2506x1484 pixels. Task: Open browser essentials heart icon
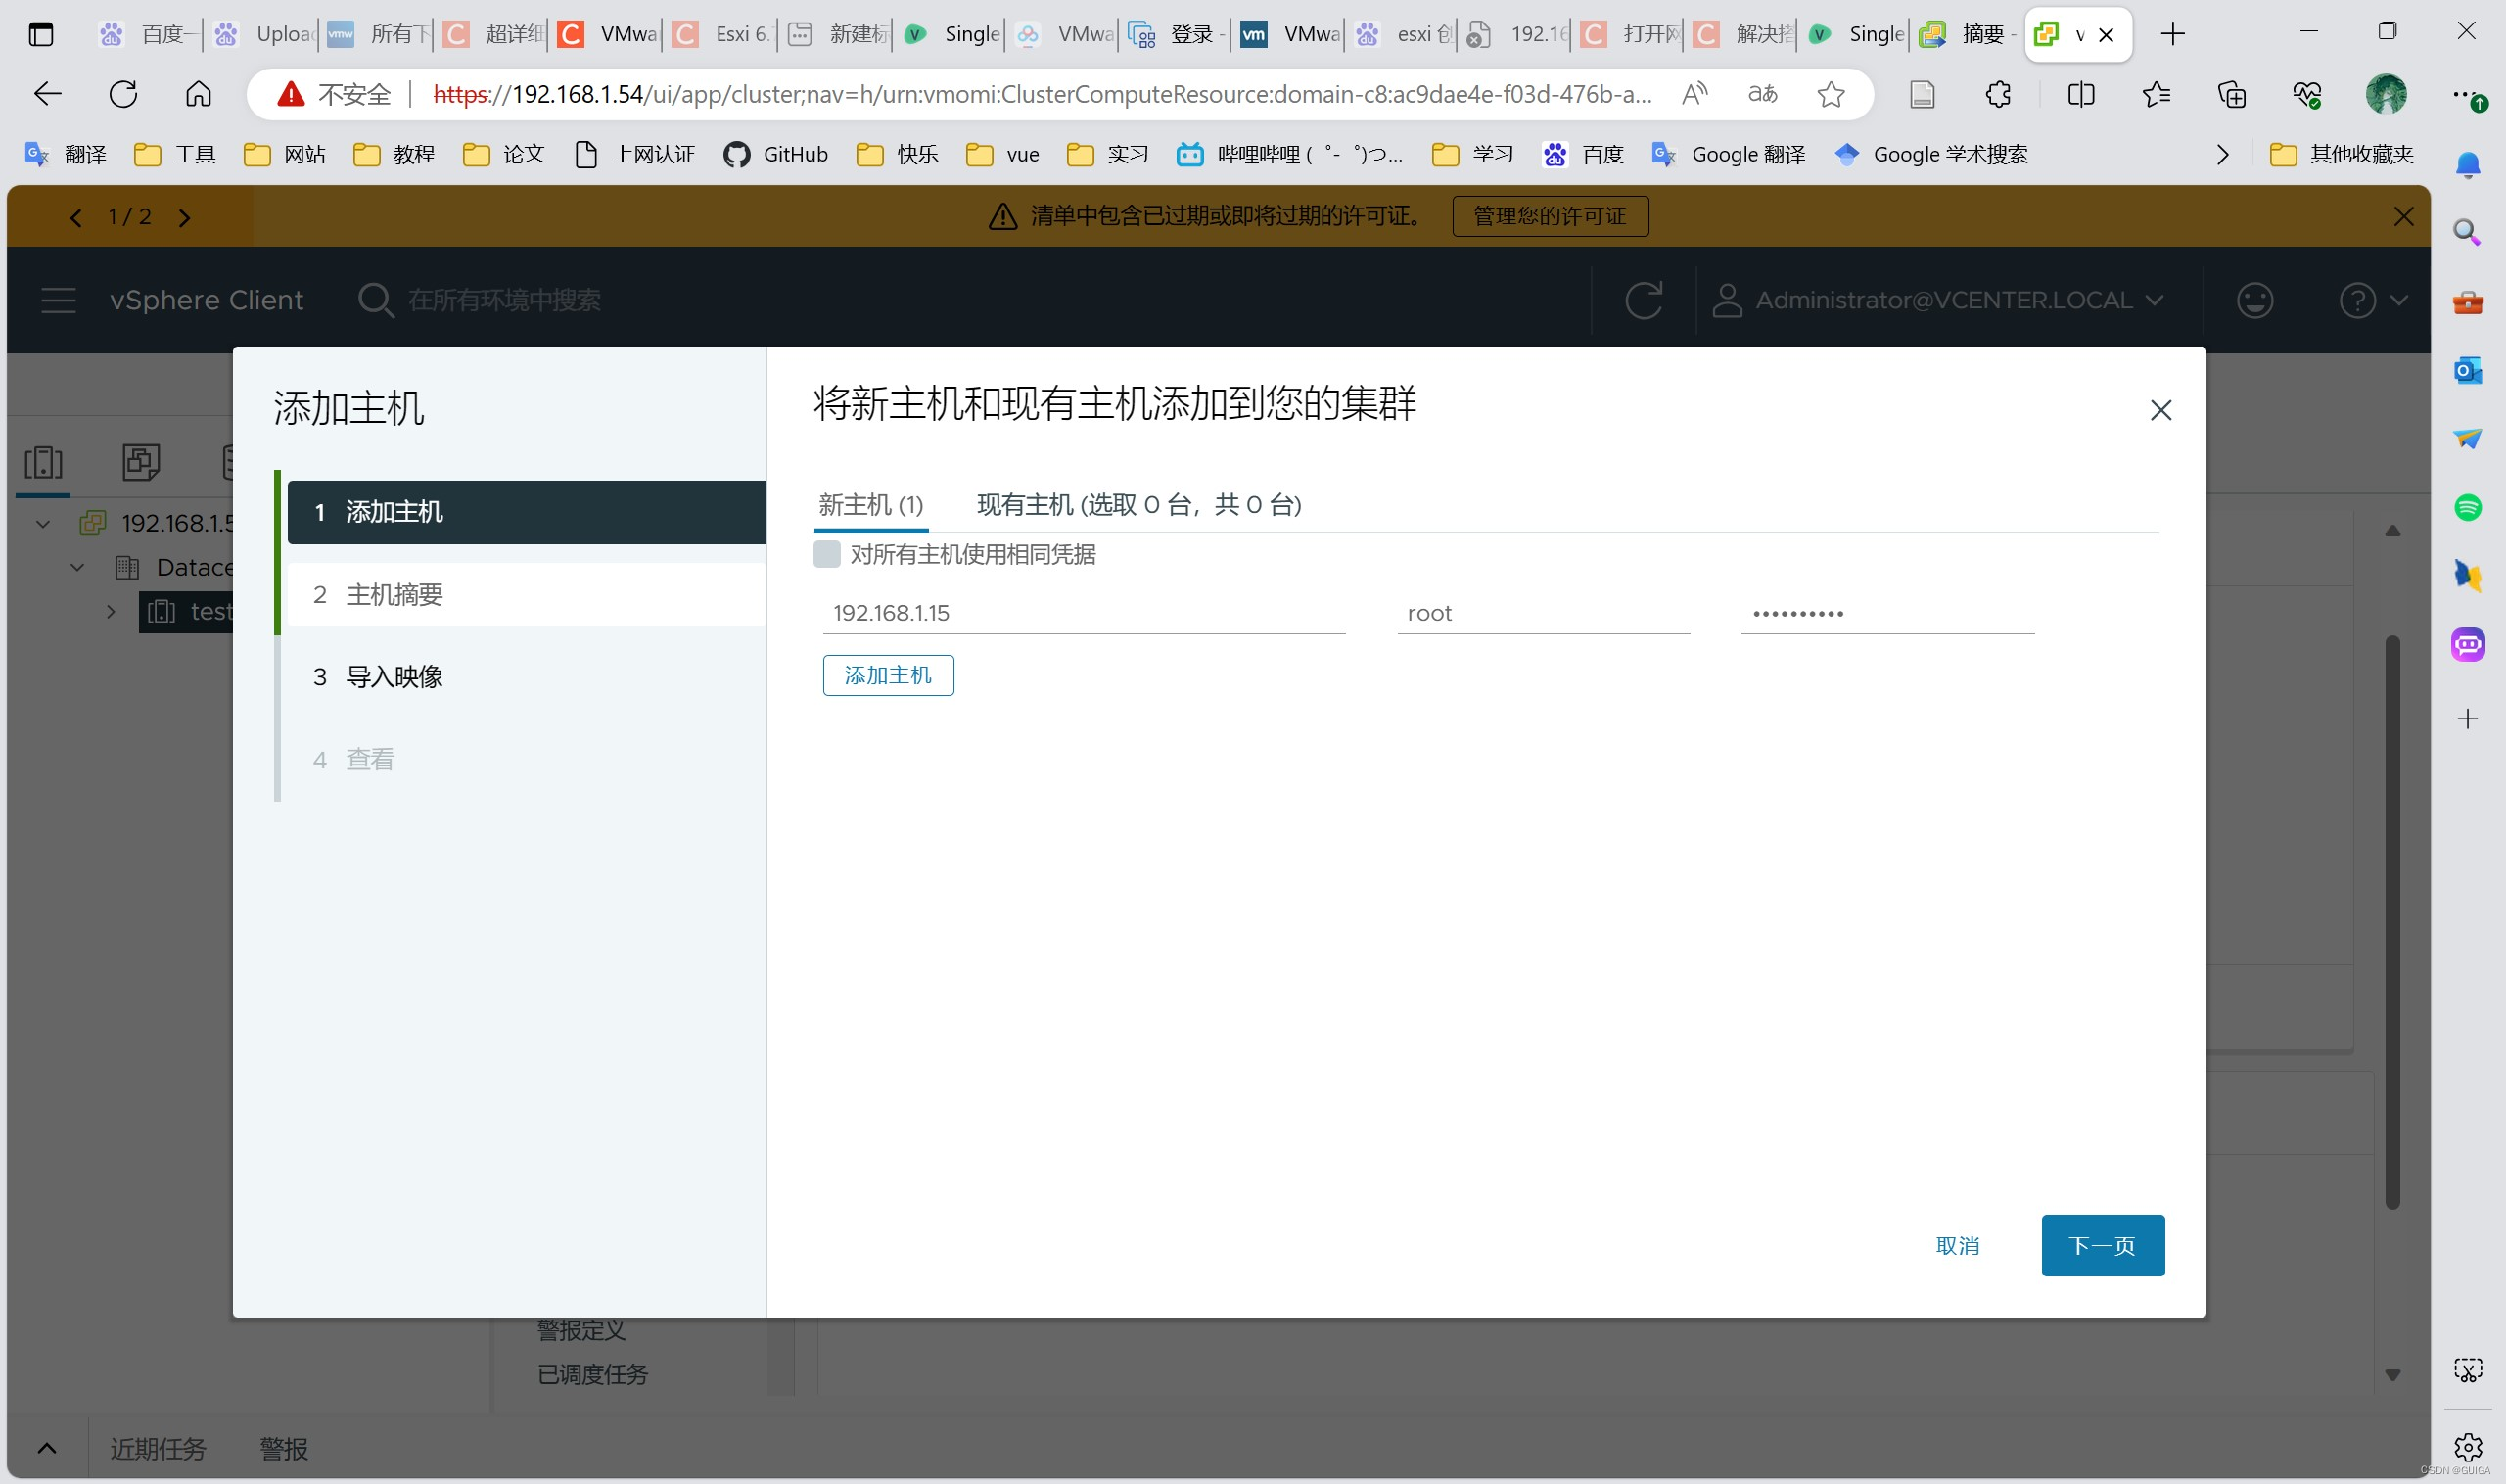2306,94
